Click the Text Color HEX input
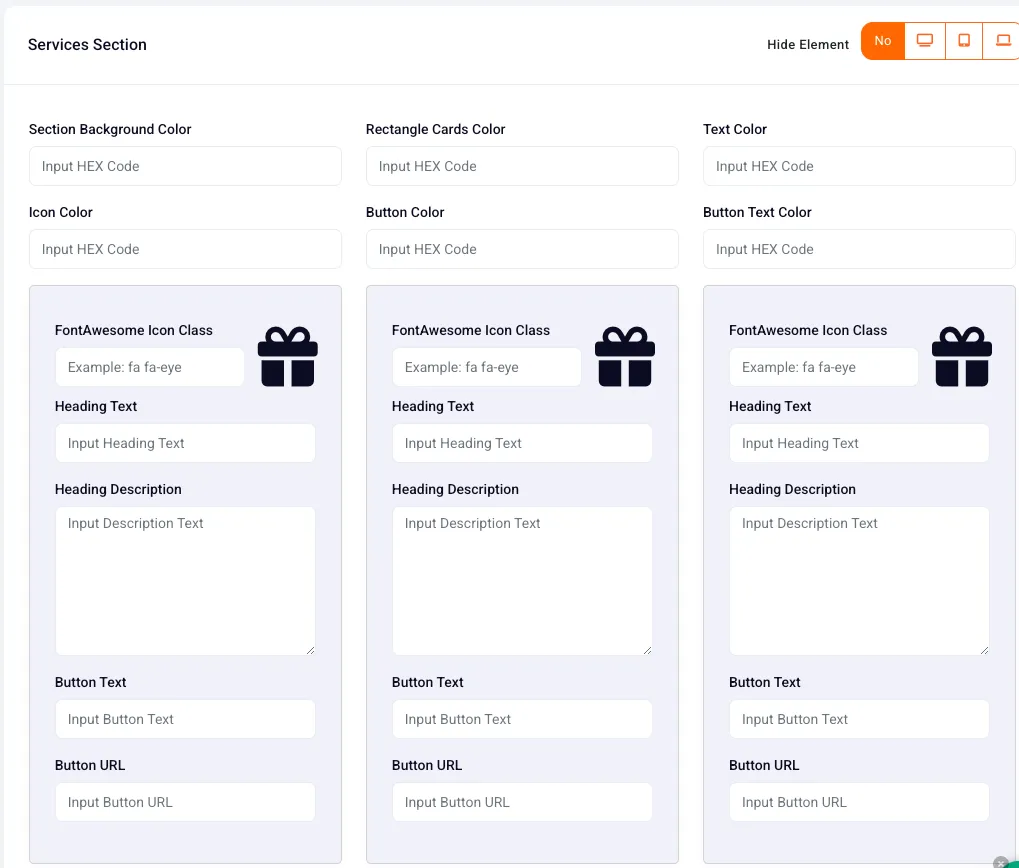This screenshot has height=868, width=1019. point(859,166)
